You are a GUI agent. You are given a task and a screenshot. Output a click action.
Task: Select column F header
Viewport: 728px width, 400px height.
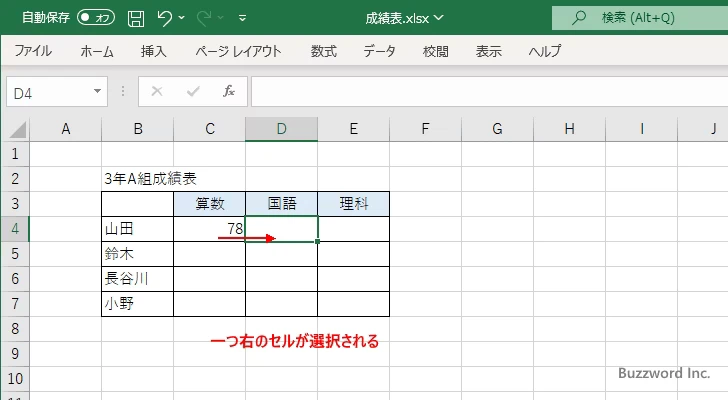[x=425, y=129]
